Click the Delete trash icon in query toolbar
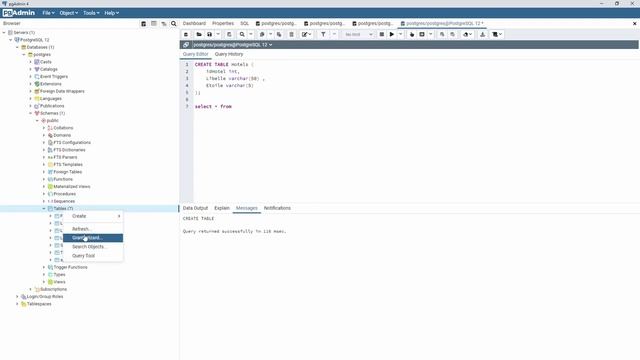The image size is (640, 360). click(x=291, y=35)
